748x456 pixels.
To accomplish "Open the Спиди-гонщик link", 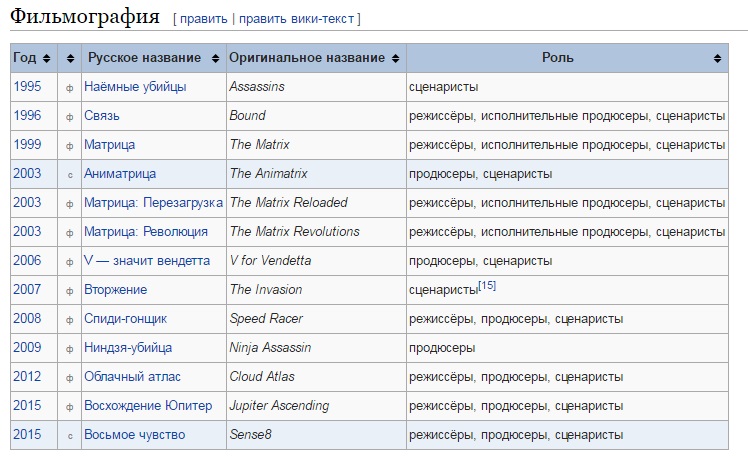I will coord(125,319).
